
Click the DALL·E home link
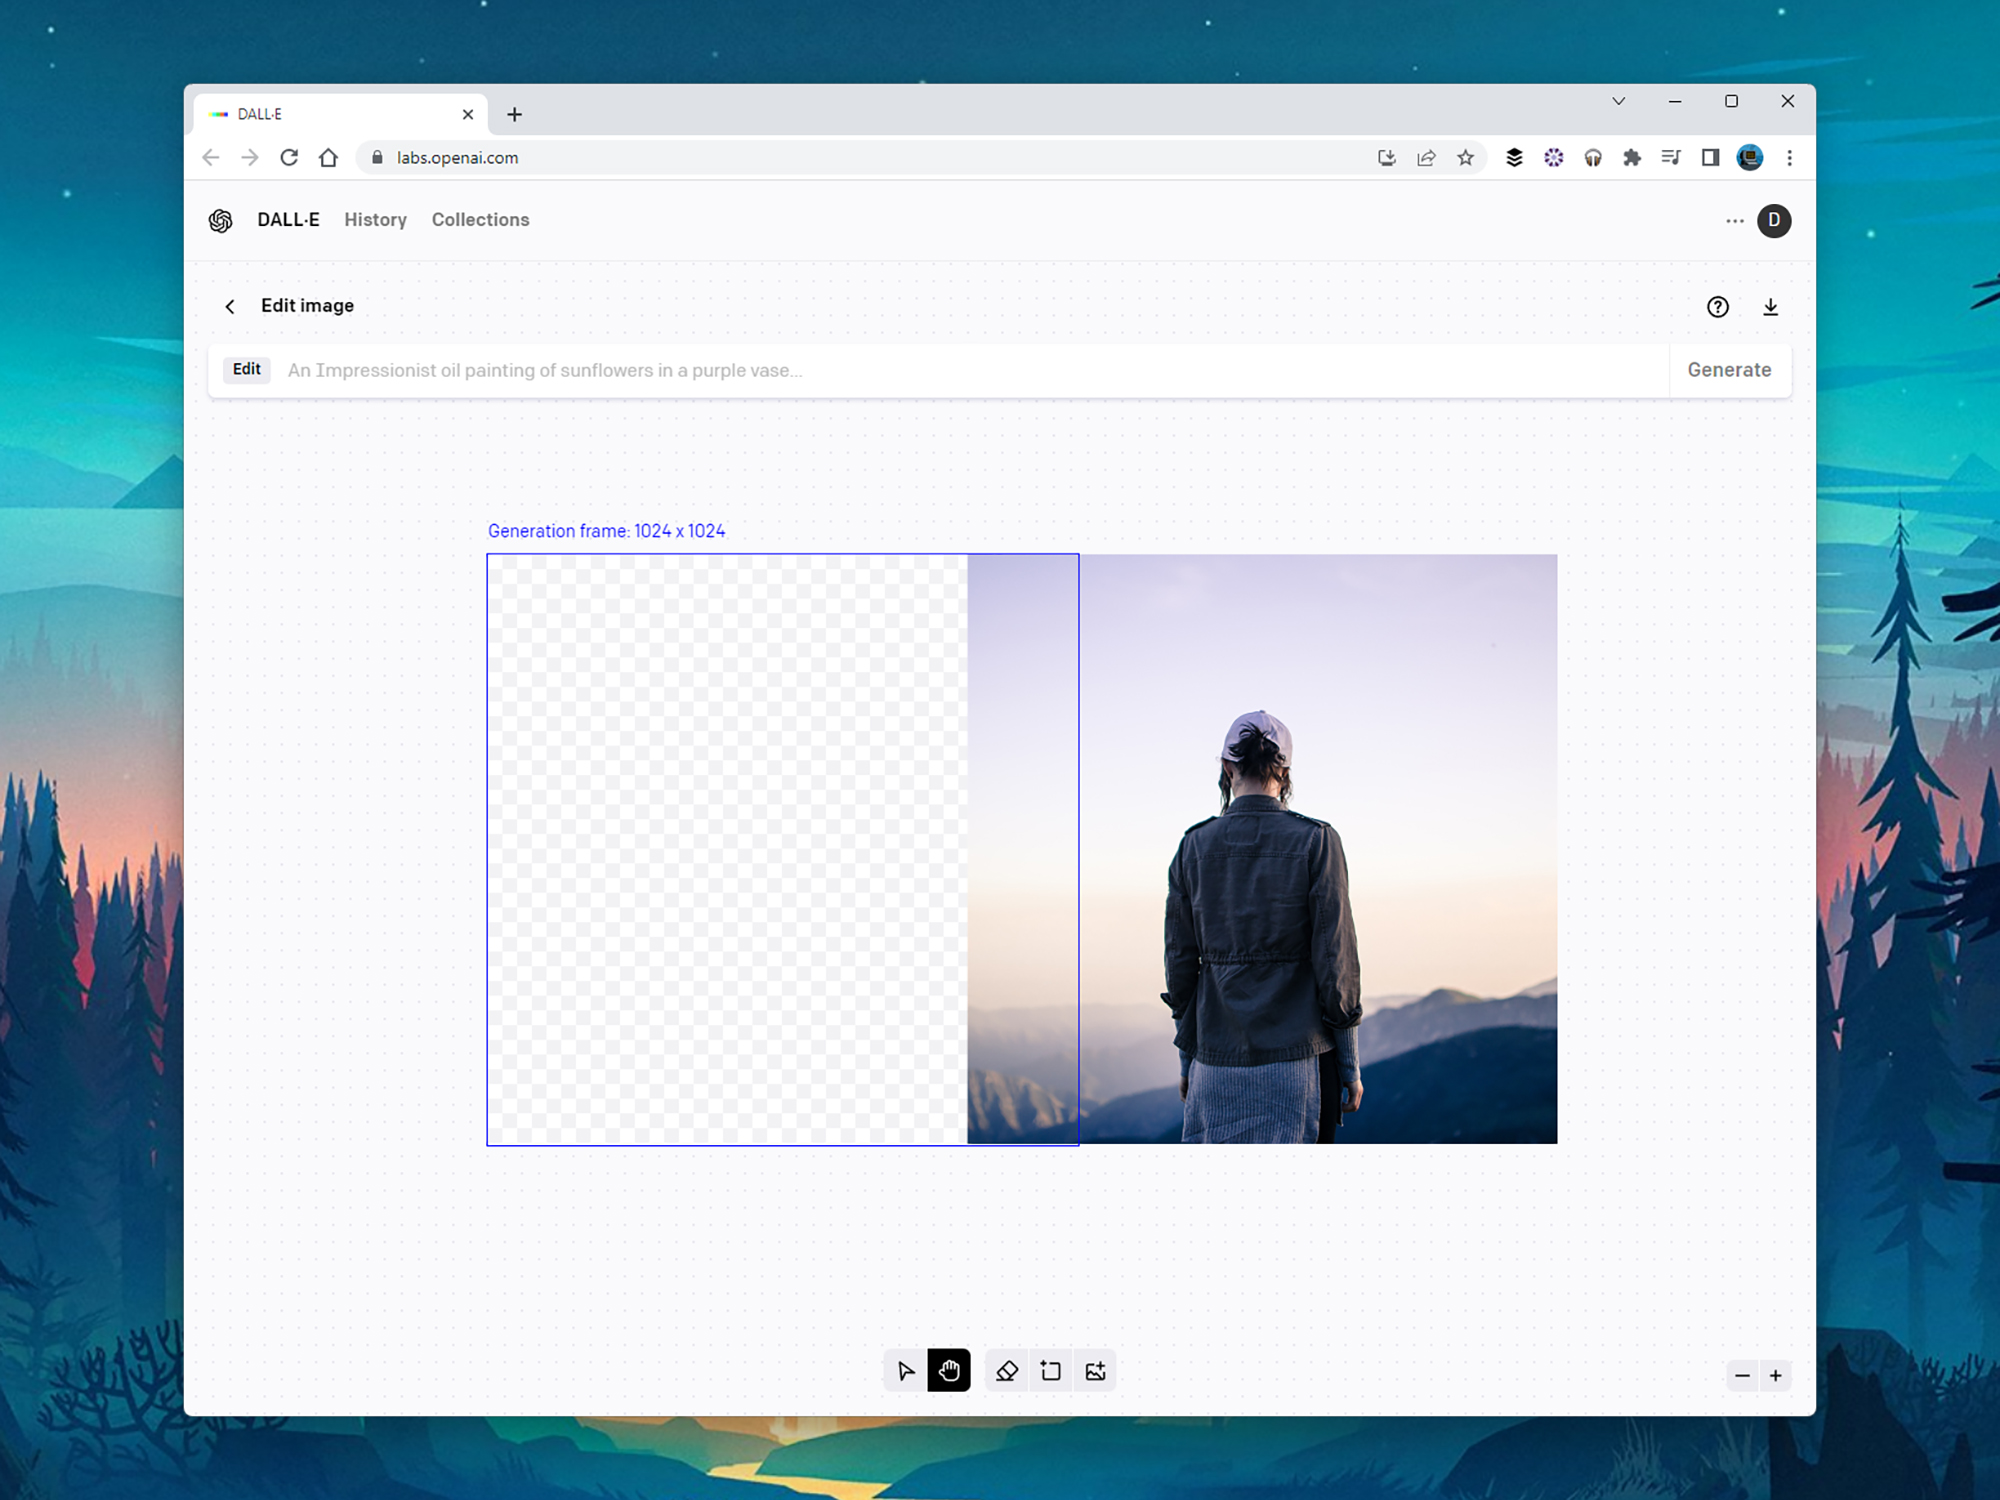pyautogui.click(x=288, y=220)
